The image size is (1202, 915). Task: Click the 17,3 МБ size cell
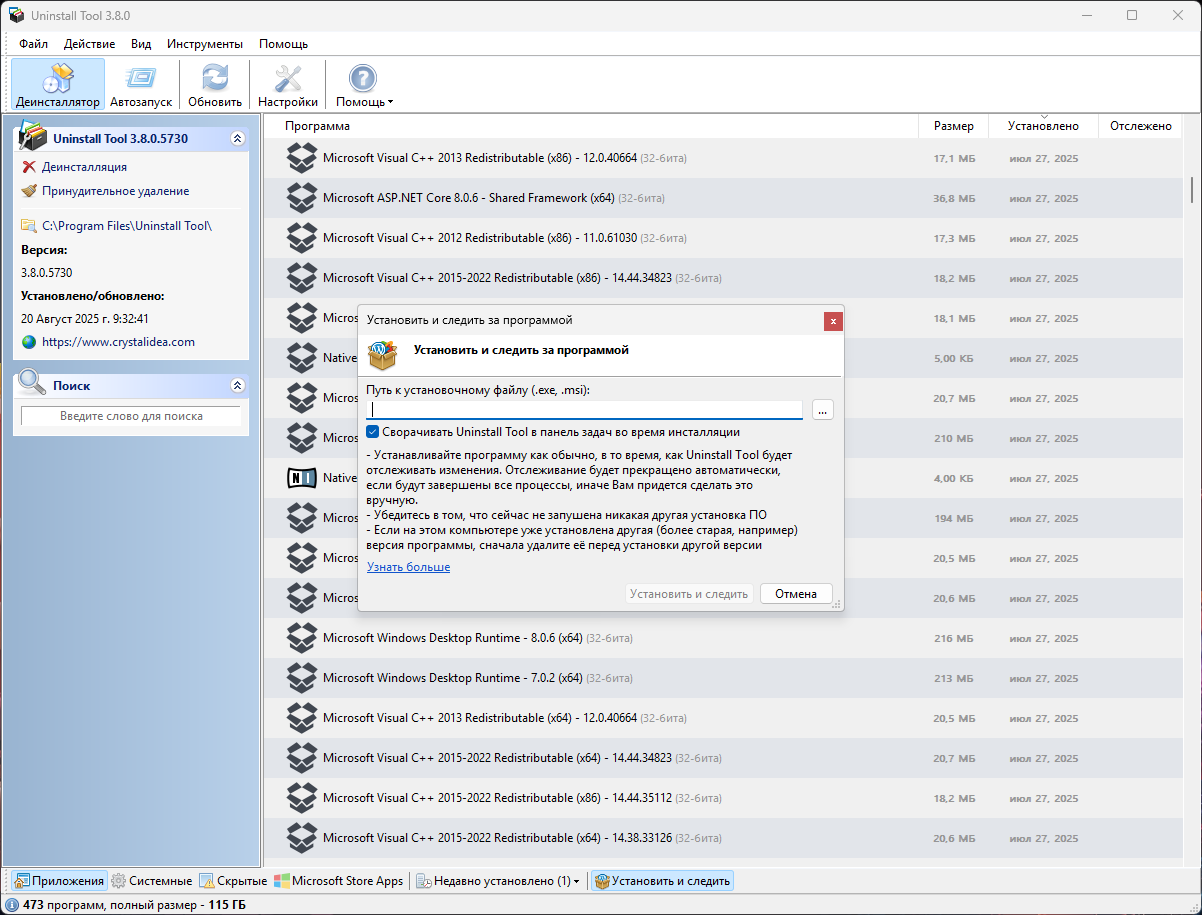click(x=954, y=238)
